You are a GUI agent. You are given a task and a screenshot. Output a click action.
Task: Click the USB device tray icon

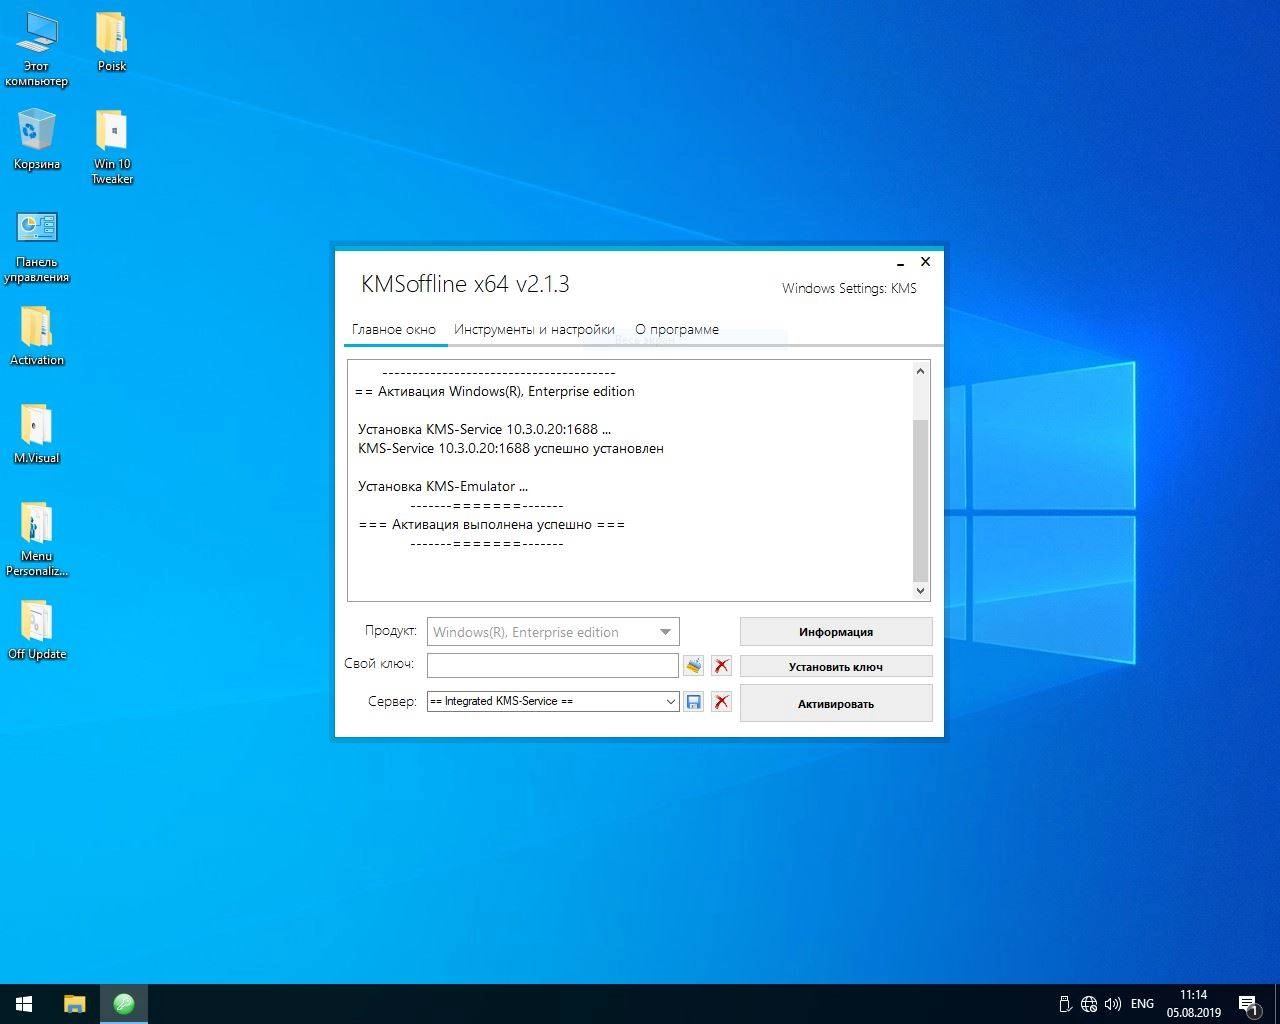click(1066, 1004)
